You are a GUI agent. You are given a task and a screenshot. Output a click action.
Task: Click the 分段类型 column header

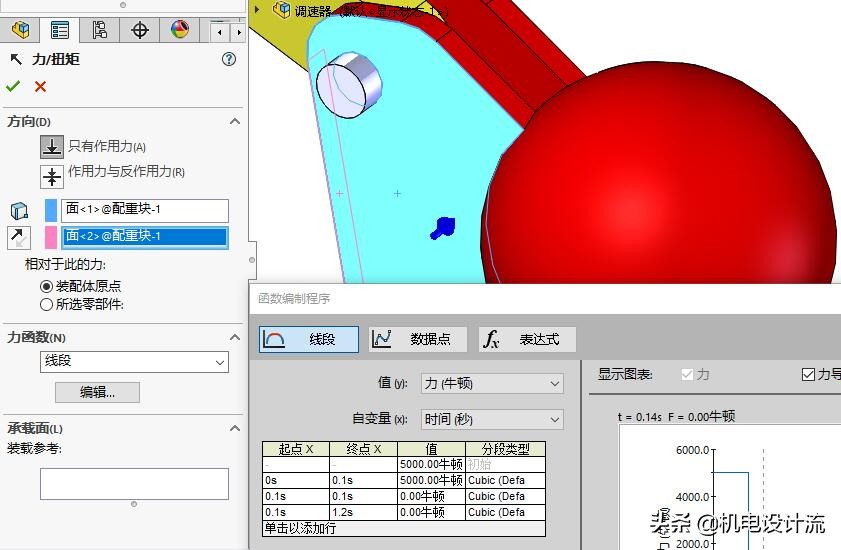[505, 449]
